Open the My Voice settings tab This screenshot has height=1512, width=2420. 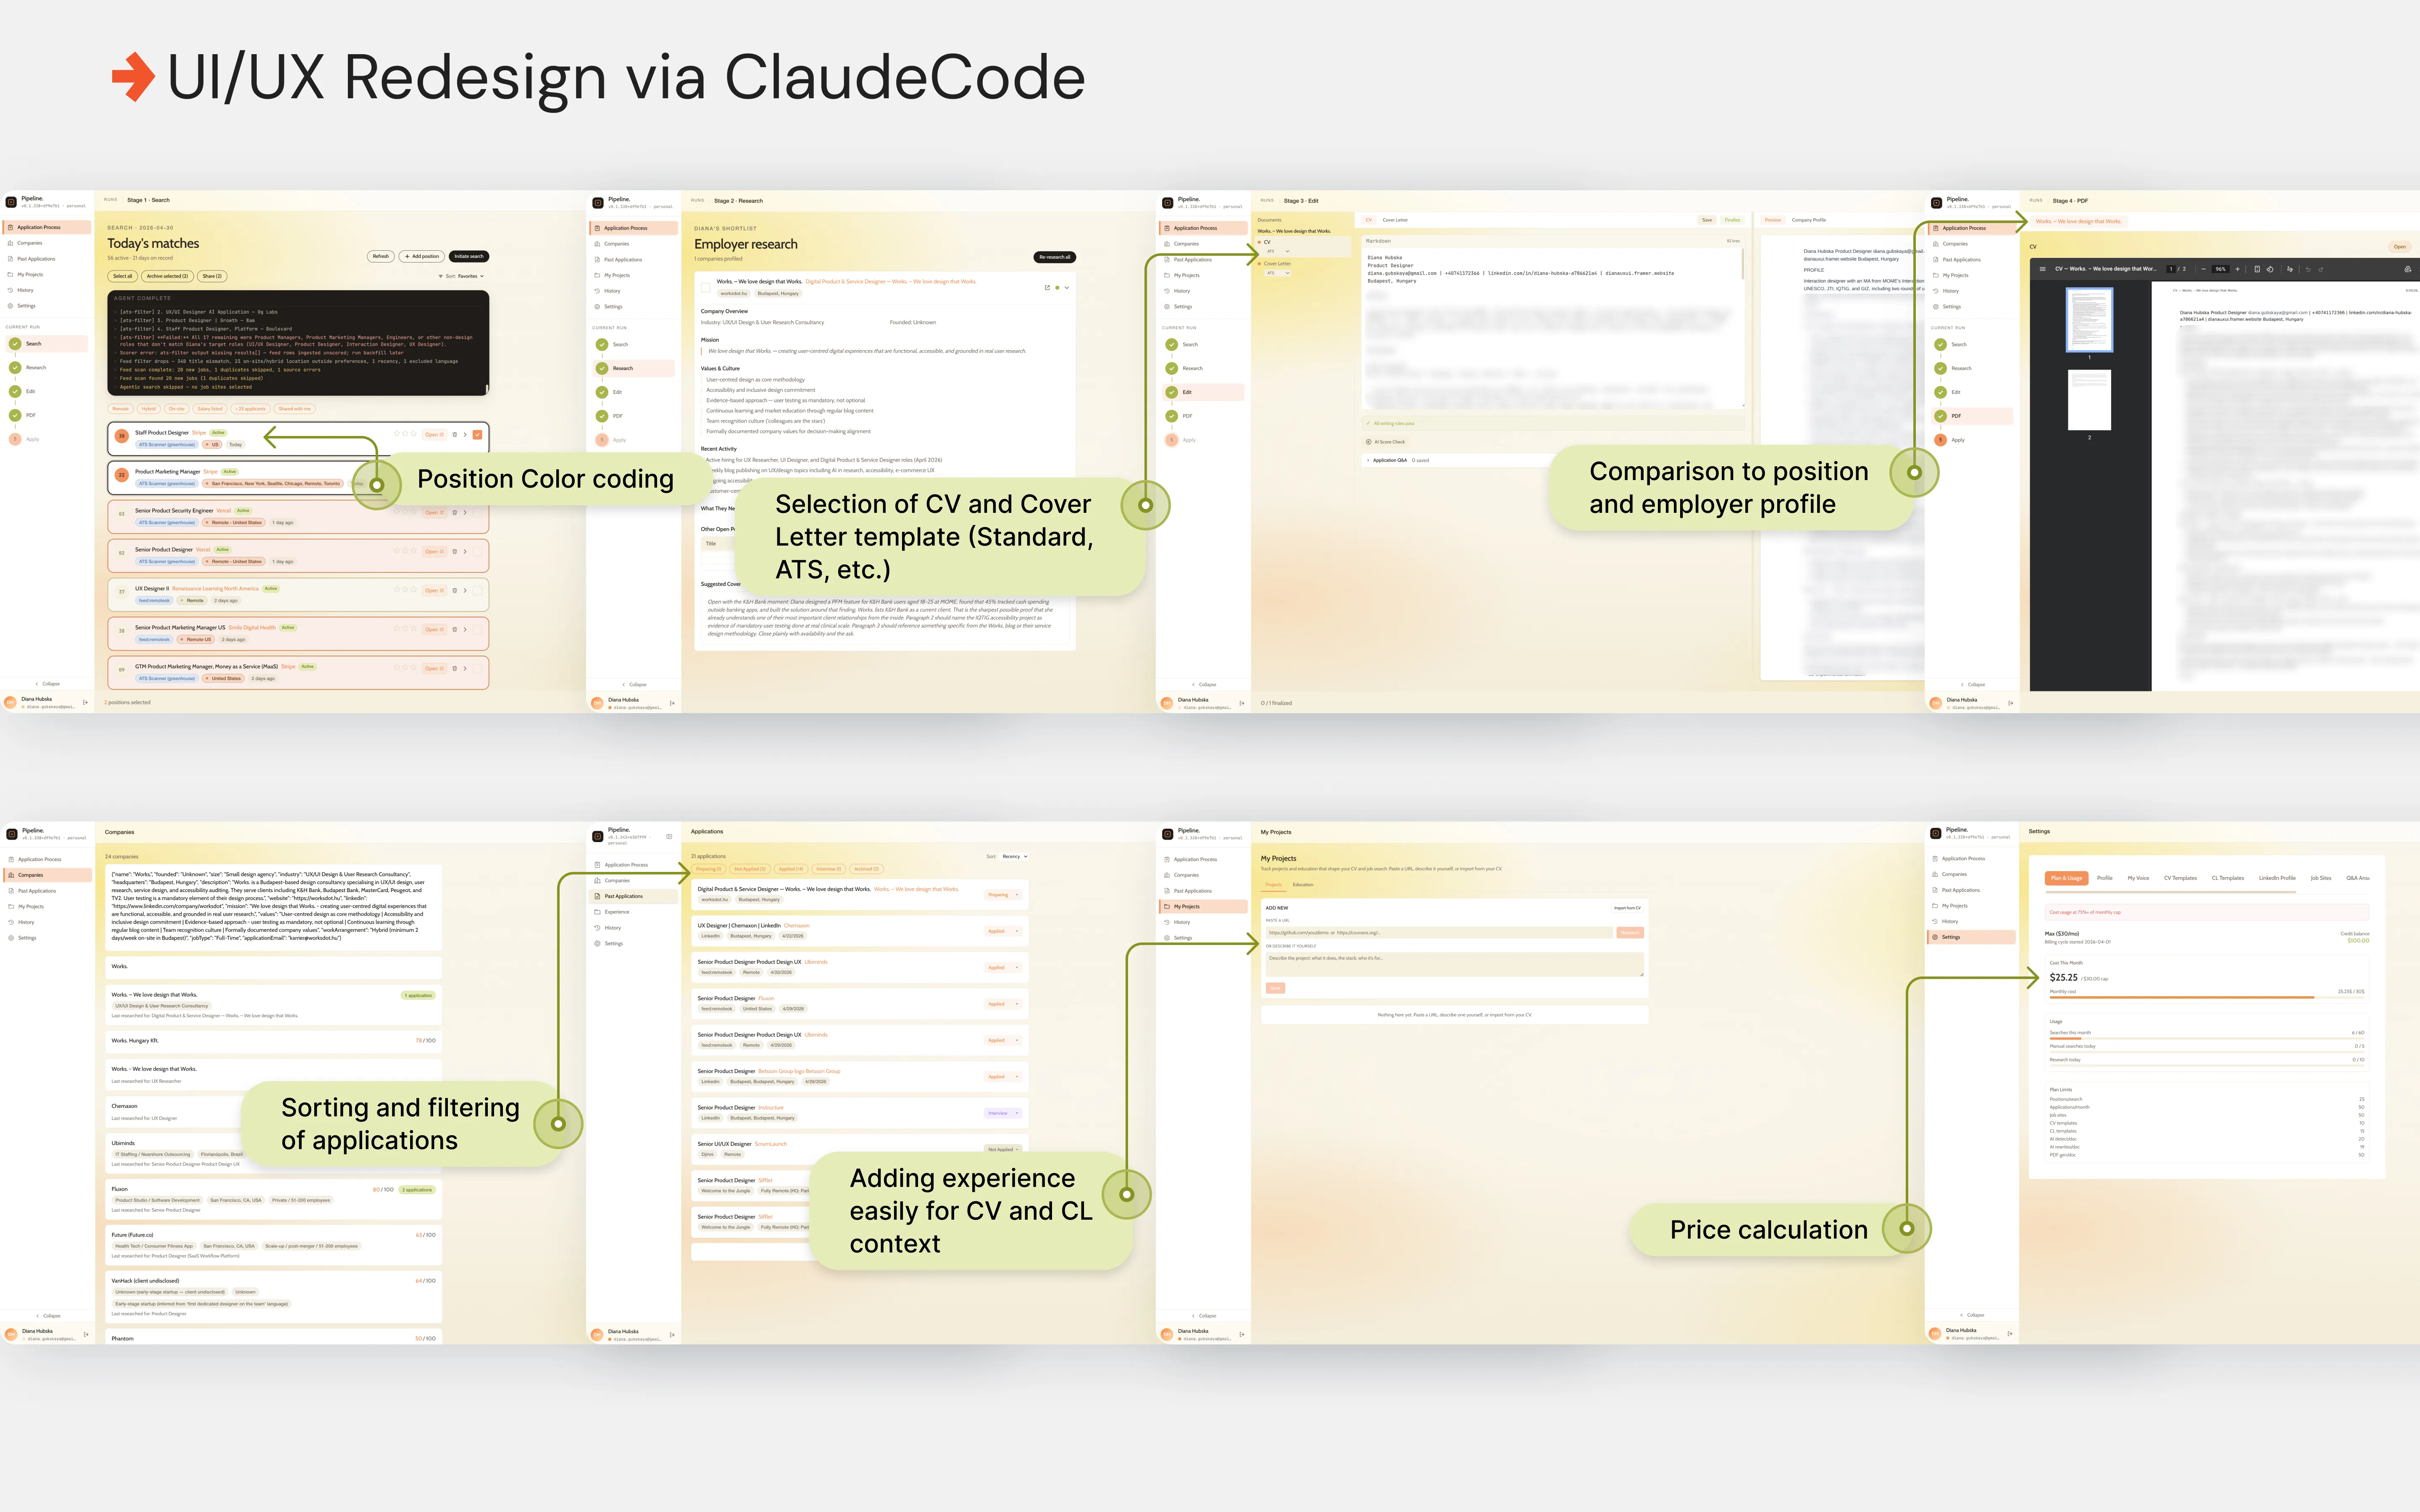2138,878
